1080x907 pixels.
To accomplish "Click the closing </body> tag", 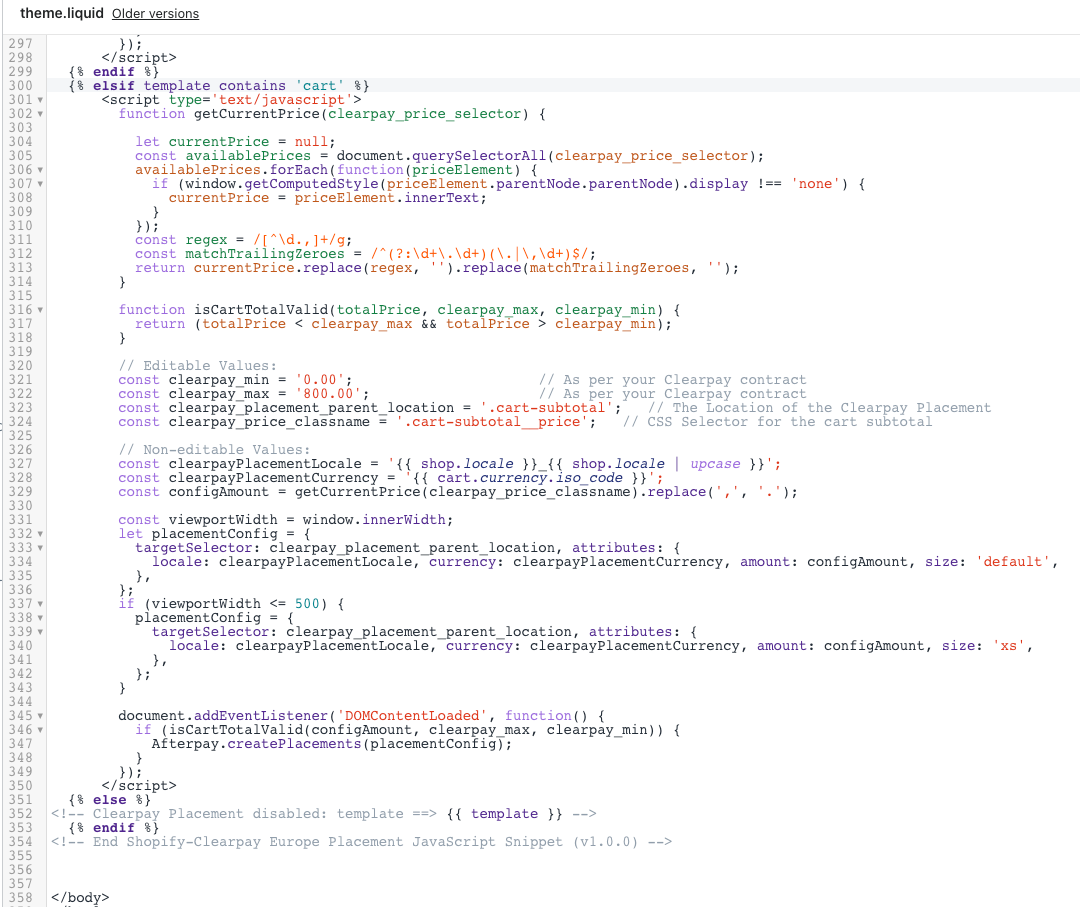I will (x=80, y=897).
